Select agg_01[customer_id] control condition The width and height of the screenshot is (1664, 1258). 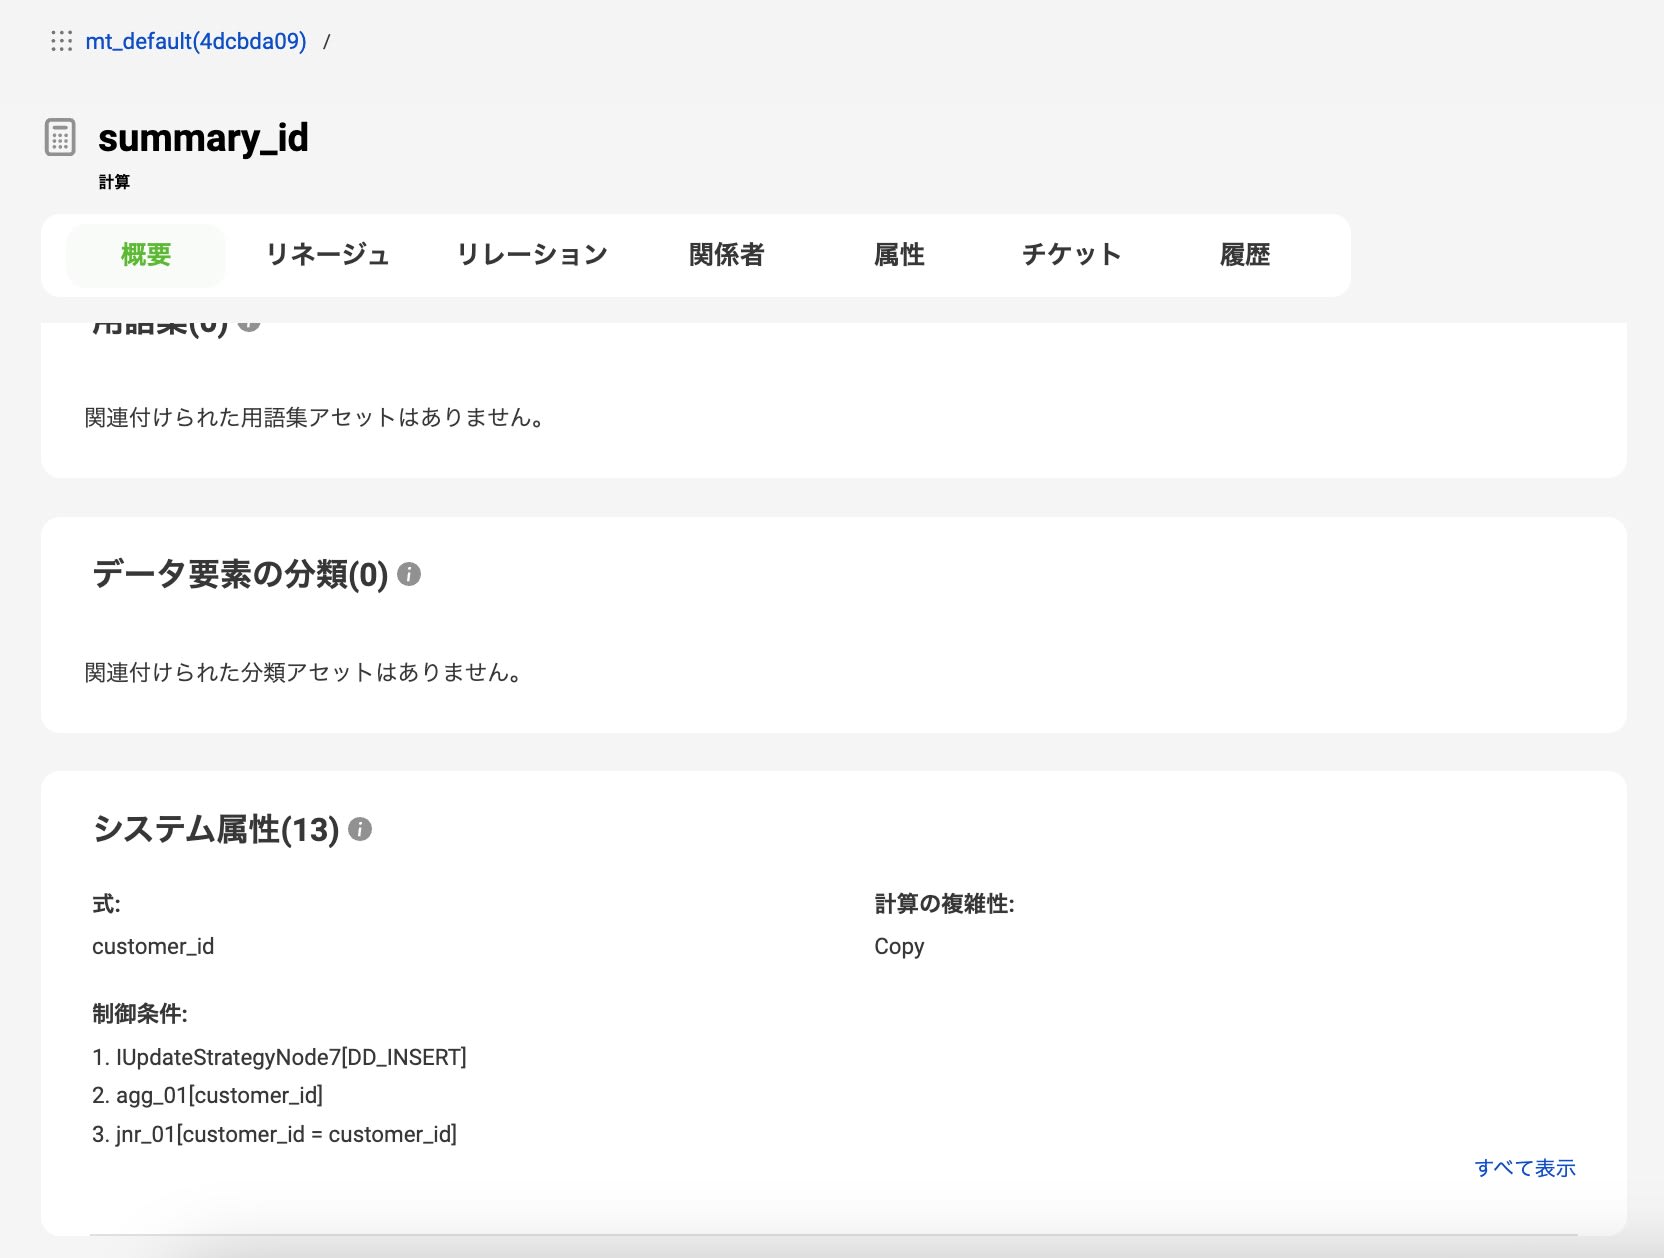click(x=207, y=1095)
